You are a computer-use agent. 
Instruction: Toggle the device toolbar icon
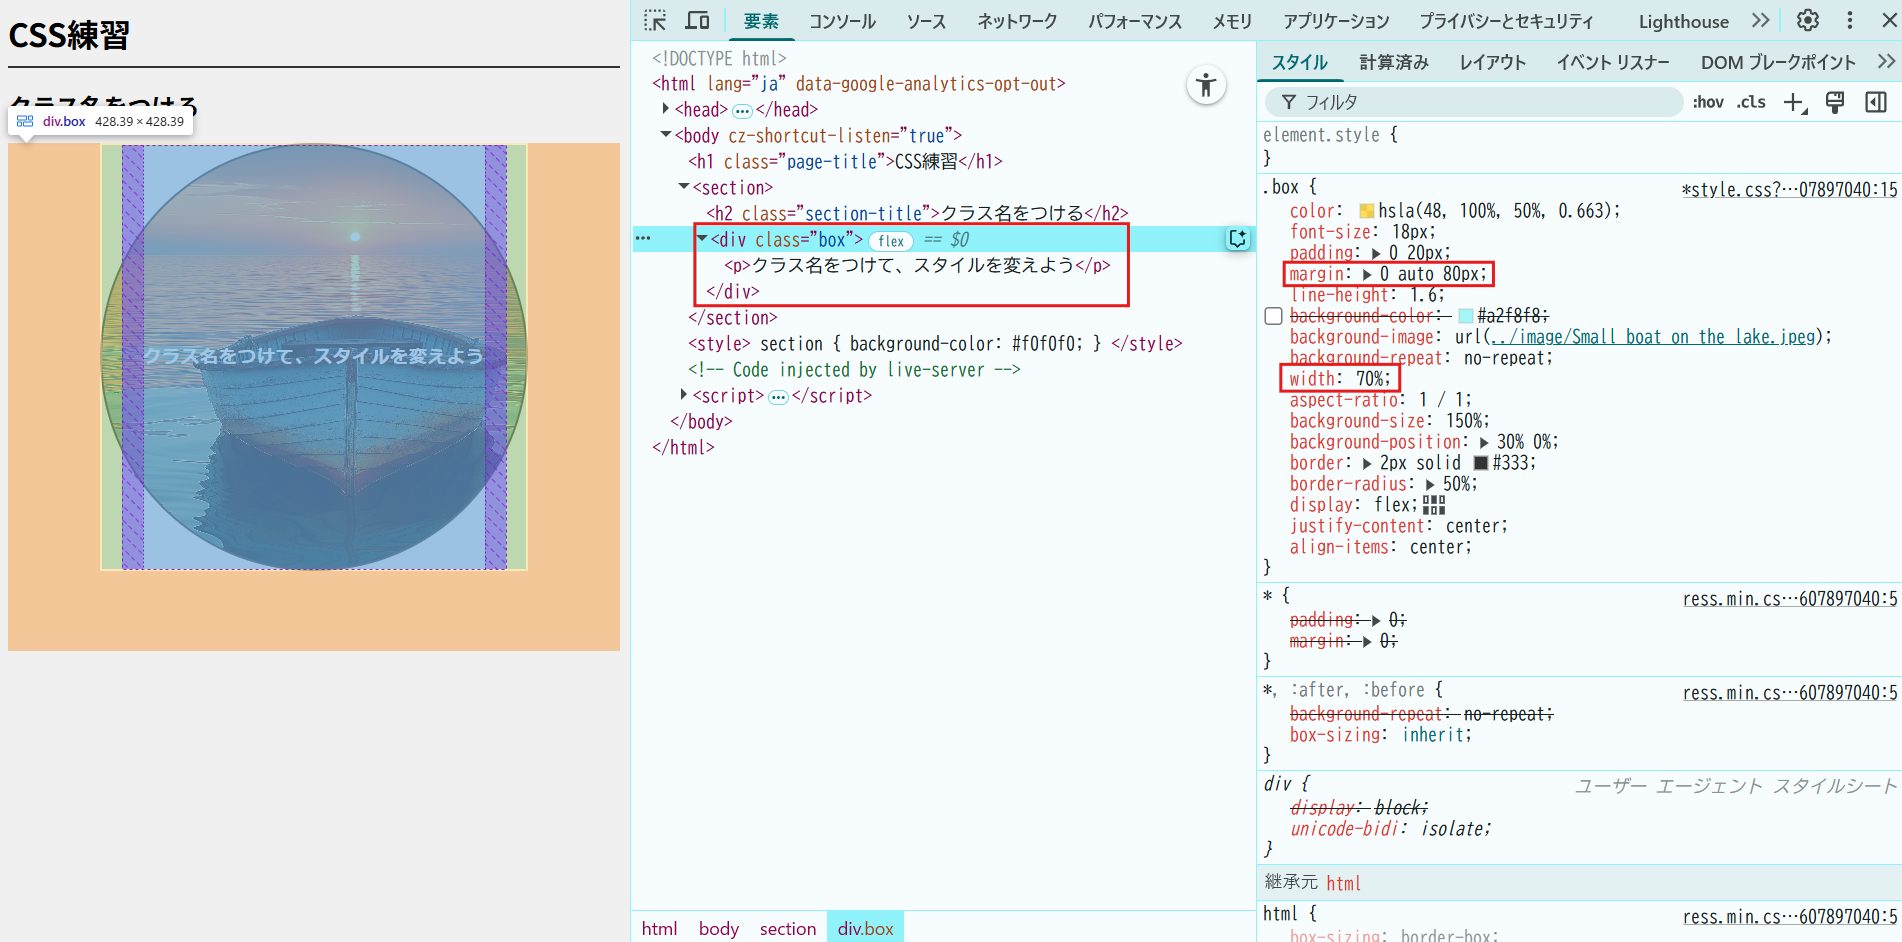pyautogui.click(x=697, y=21)
